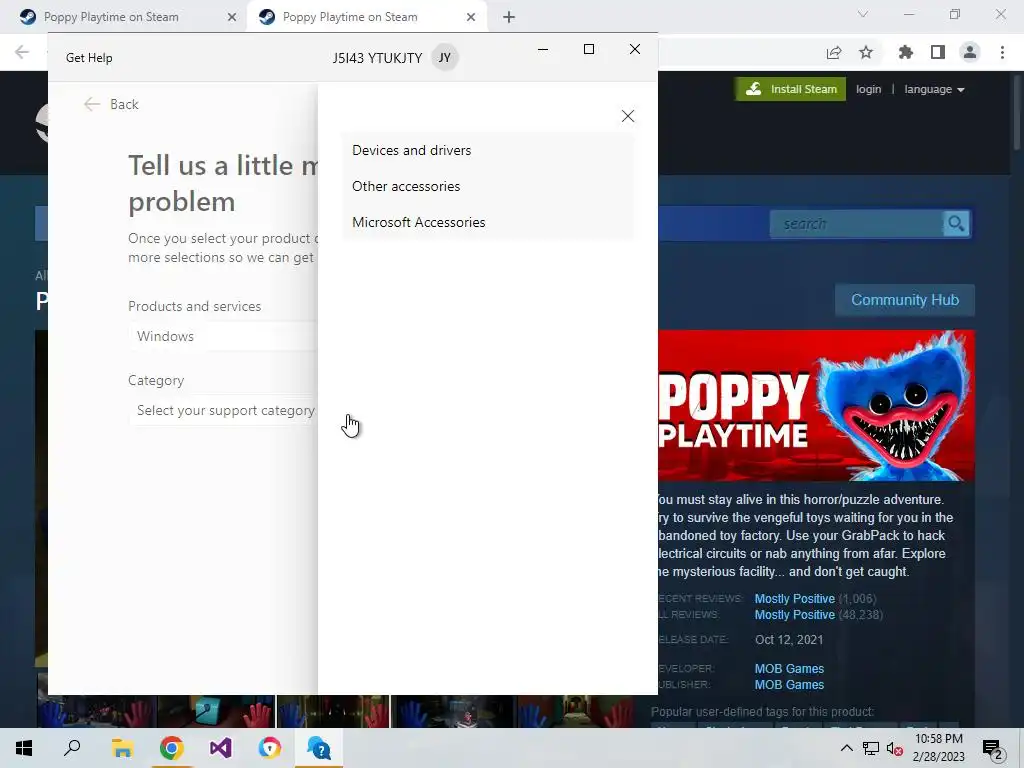1024x768 pixels.
Task: Open File Explorer from the taskbar
Action: (122, 748)
